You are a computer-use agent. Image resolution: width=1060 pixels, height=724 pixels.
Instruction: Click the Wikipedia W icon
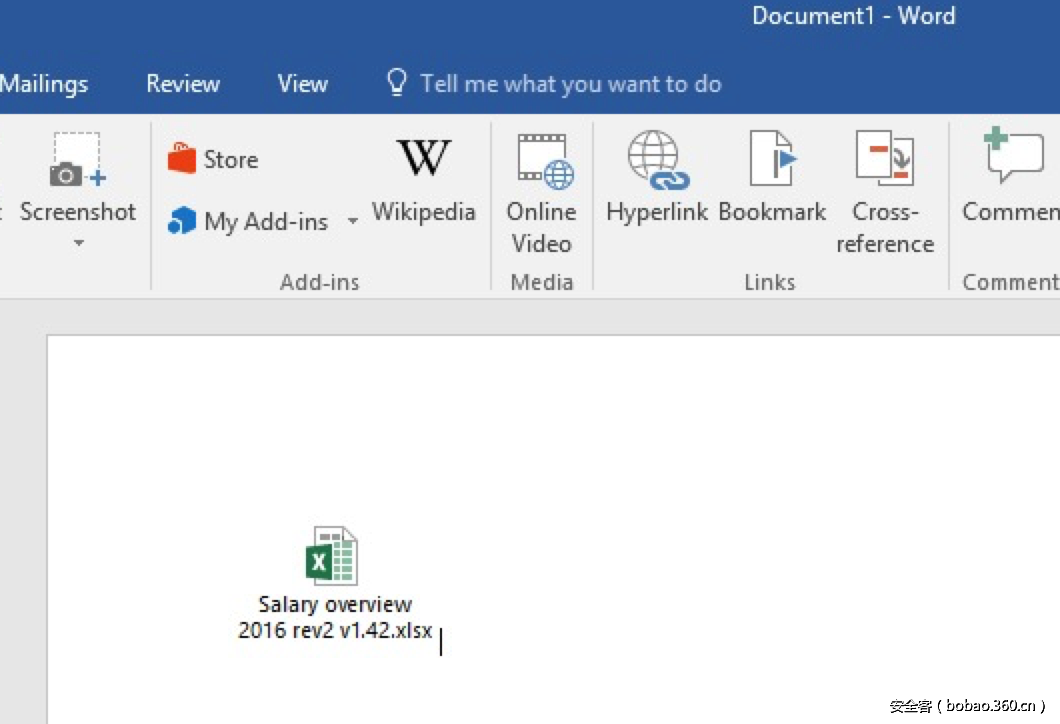pos(423,158)
